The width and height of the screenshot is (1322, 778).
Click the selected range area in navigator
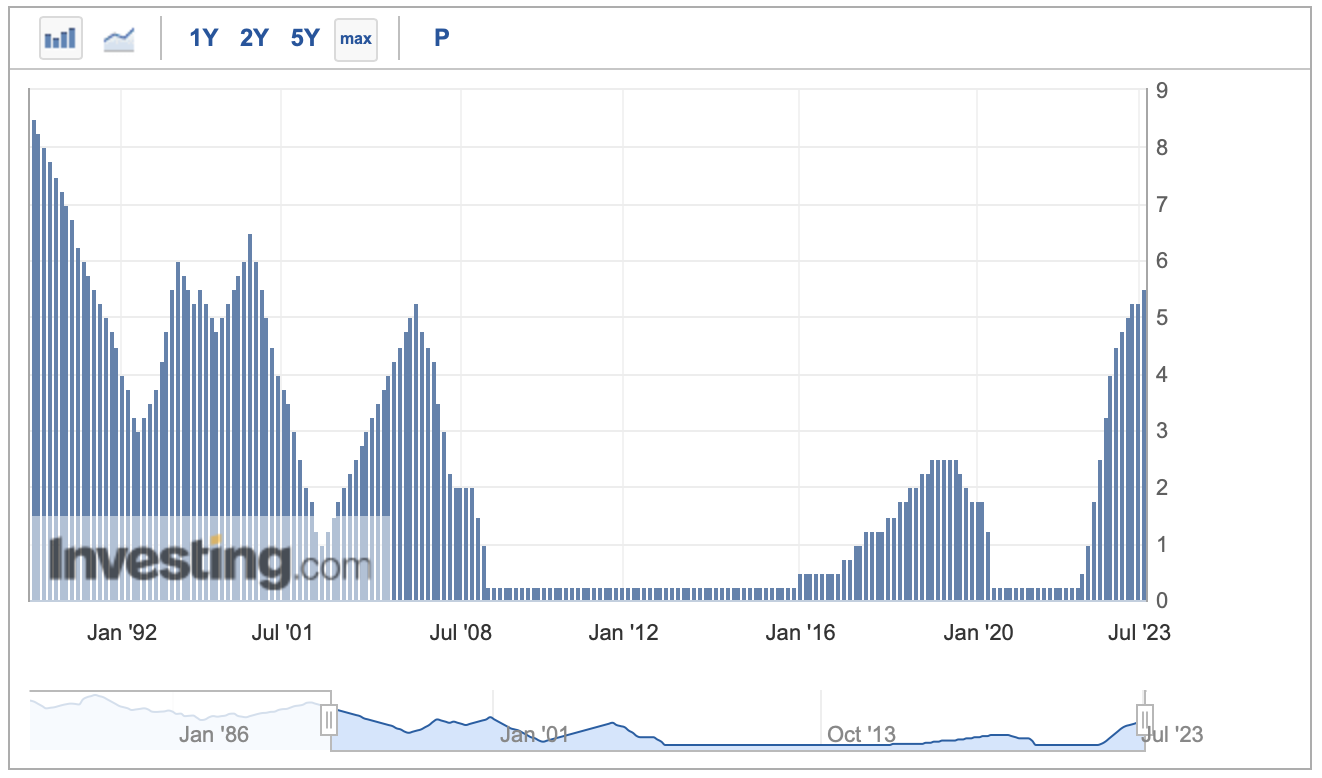click(737, 720)
